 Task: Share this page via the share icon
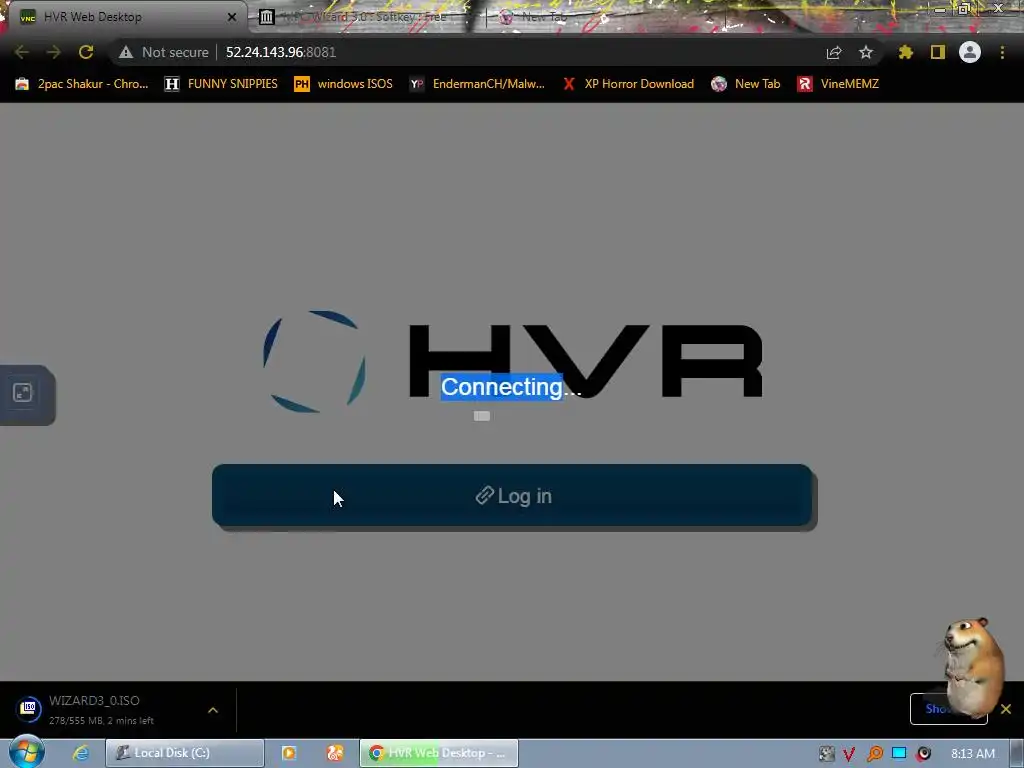(x=834, y=52)
